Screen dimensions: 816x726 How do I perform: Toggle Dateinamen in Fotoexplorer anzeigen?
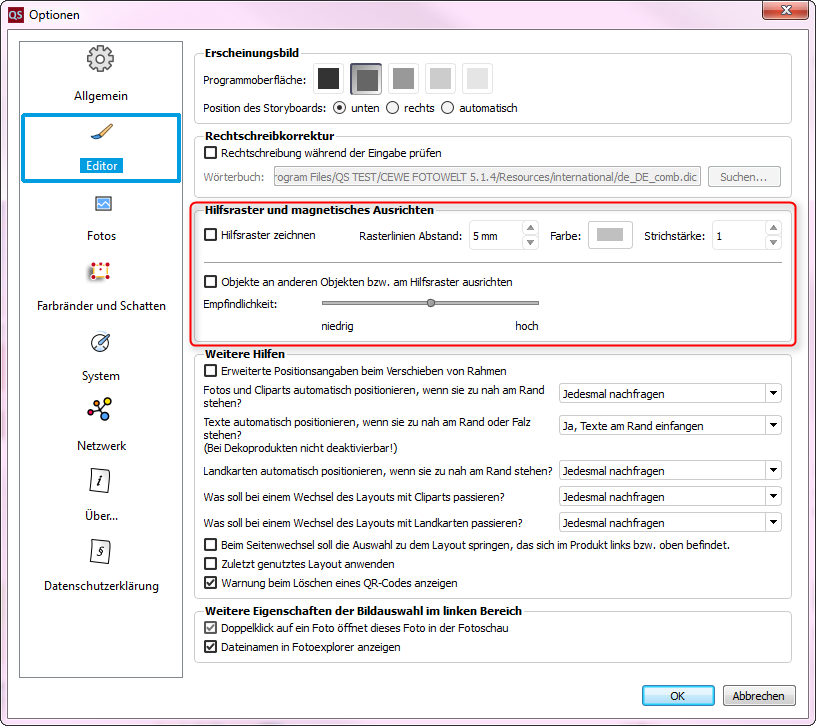click(x=210, y=646)
